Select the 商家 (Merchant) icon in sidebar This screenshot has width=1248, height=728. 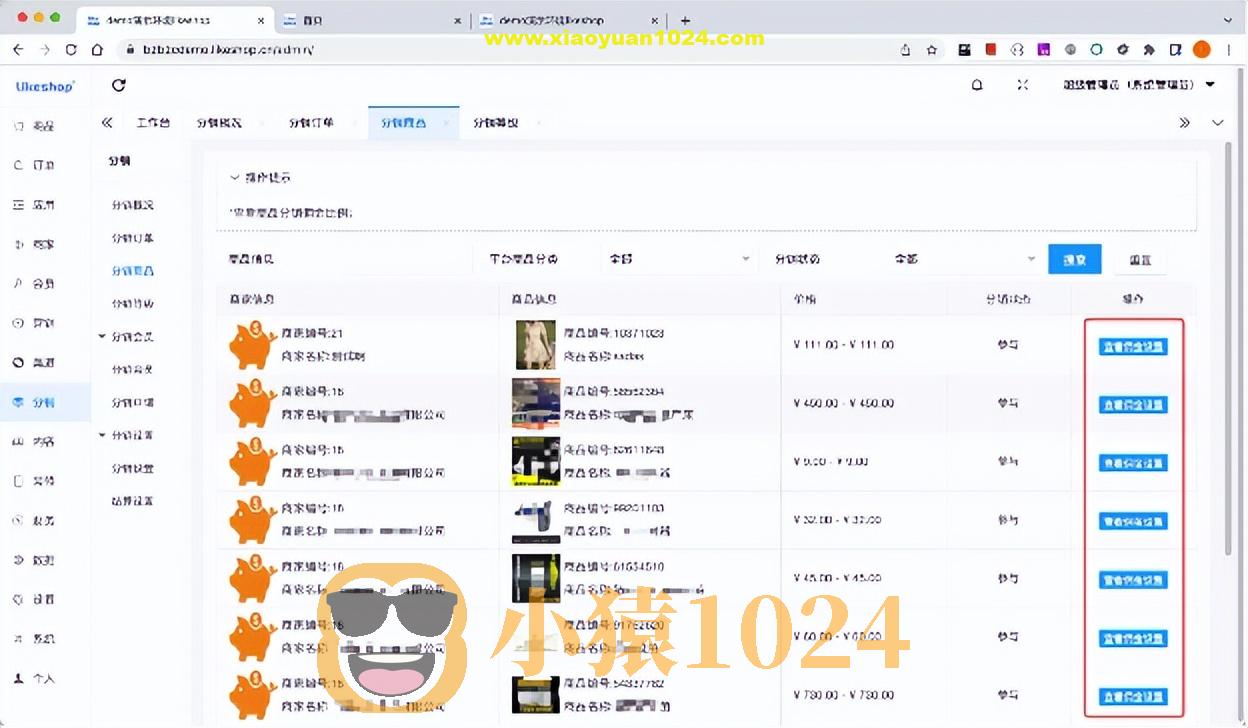tap(45, 243)
